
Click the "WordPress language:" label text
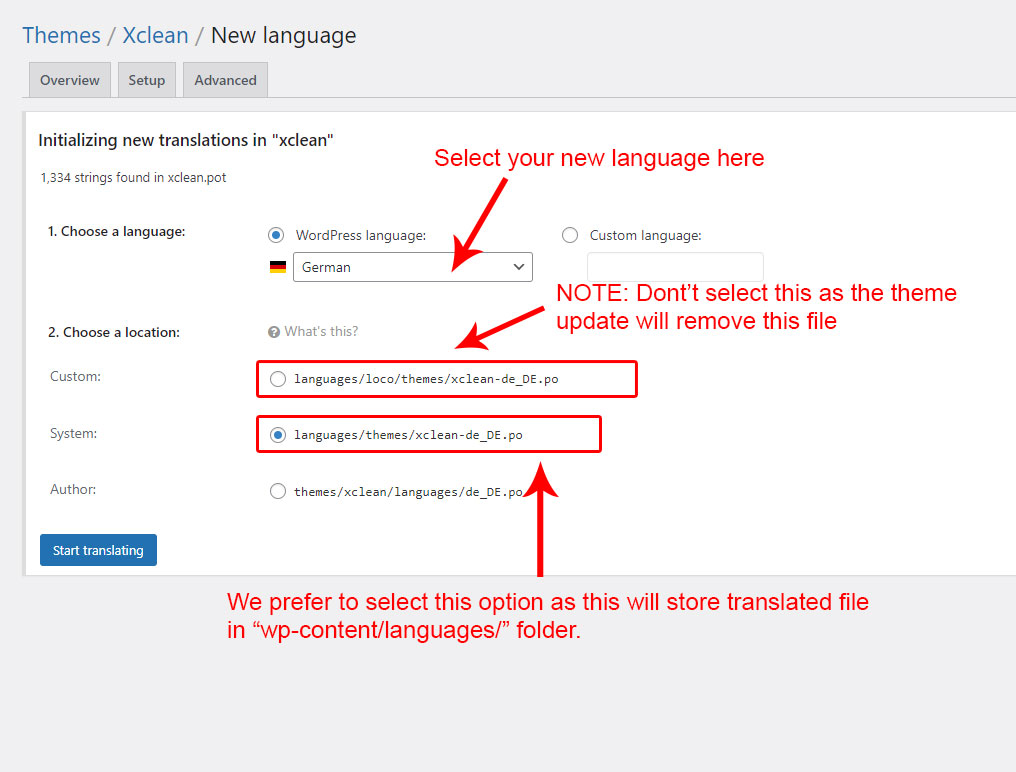coord(361,236)
